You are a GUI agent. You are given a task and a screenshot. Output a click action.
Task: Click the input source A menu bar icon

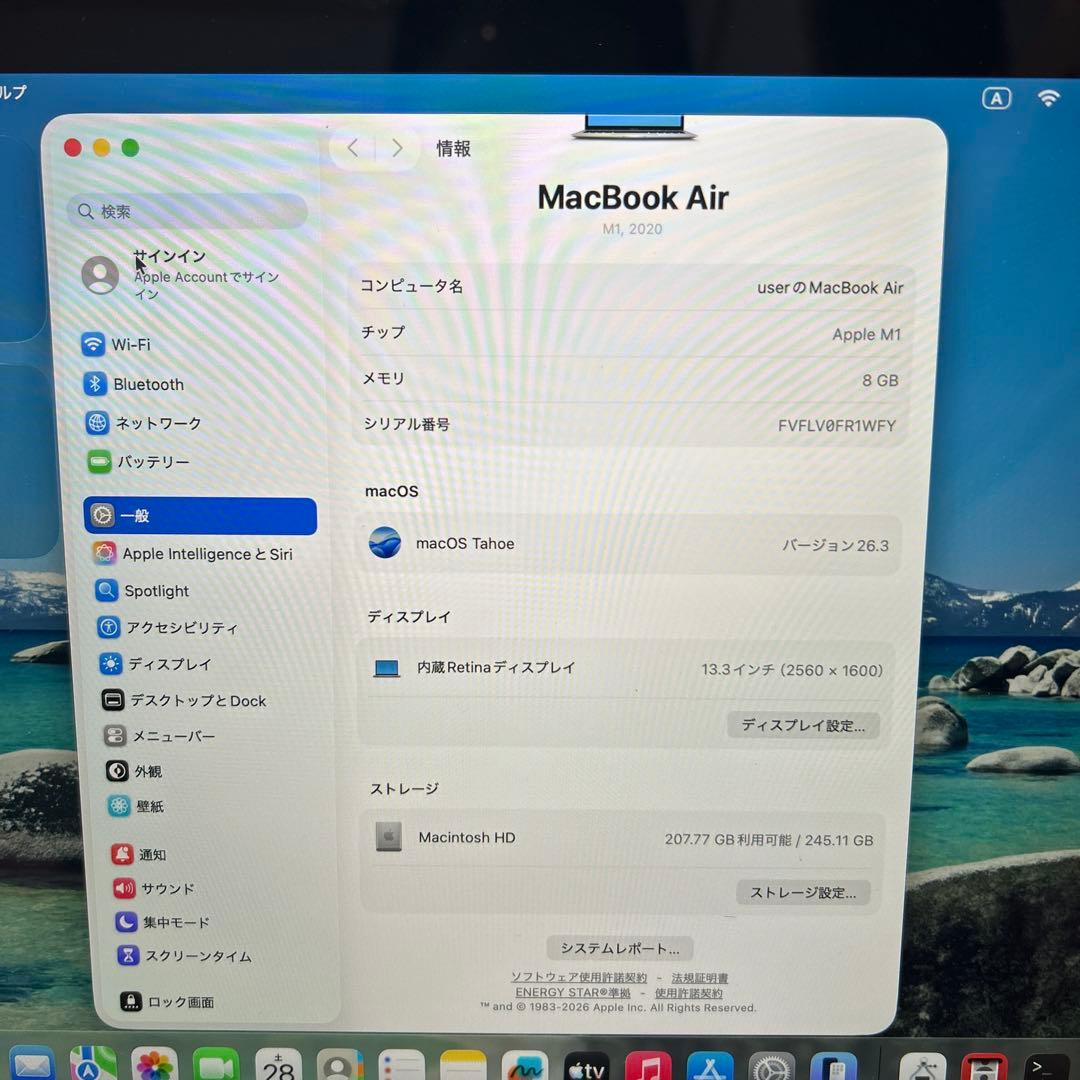[x=997, y=98]
